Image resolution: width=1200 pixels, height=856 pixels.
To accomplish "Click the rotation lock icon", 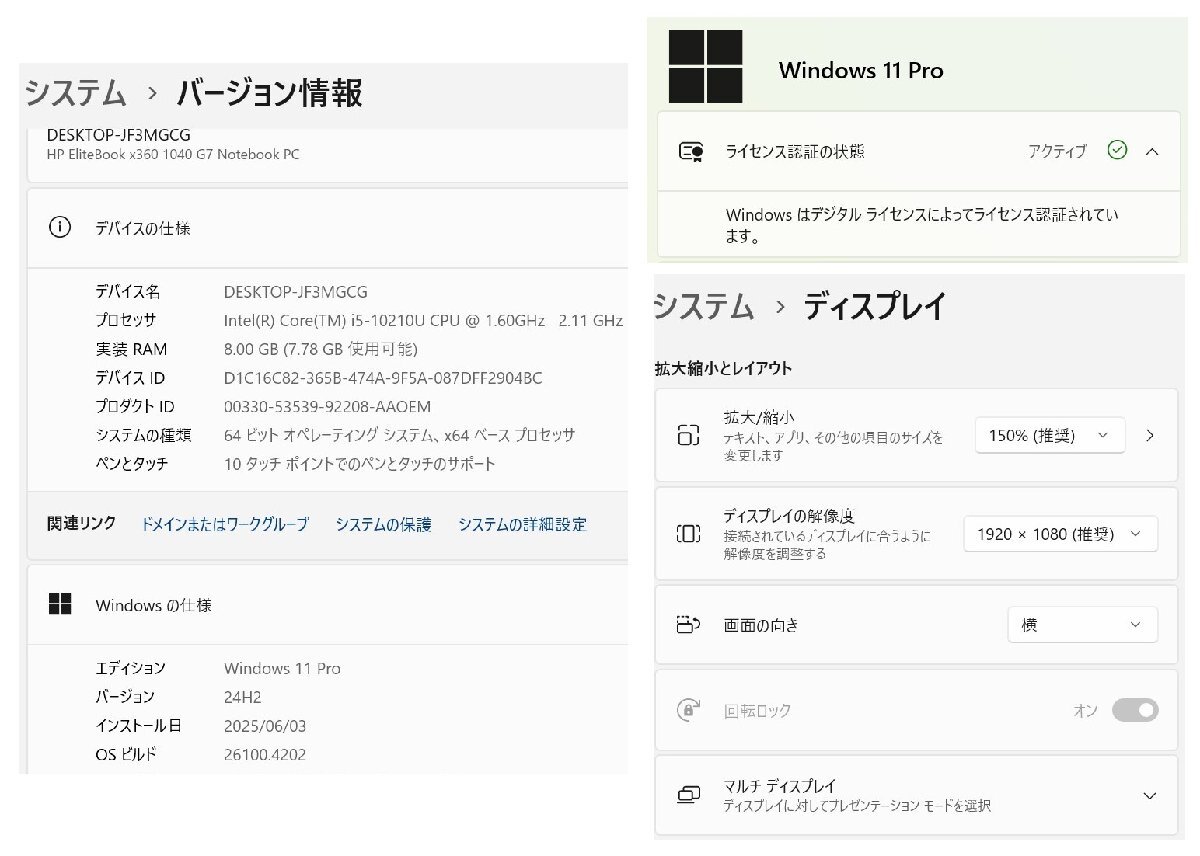I will (688, 710).
